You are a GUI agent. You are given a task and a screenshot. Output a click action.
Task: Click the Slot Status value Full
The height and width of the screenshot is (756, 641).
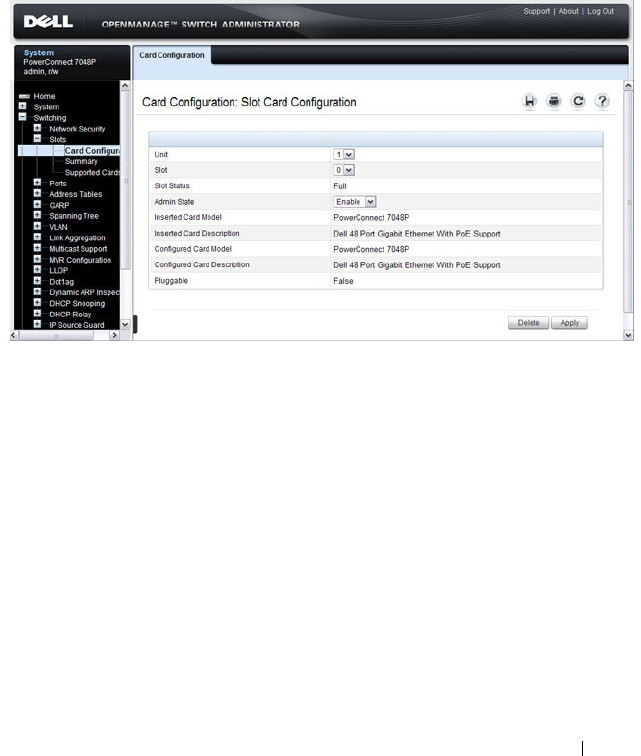340,186
